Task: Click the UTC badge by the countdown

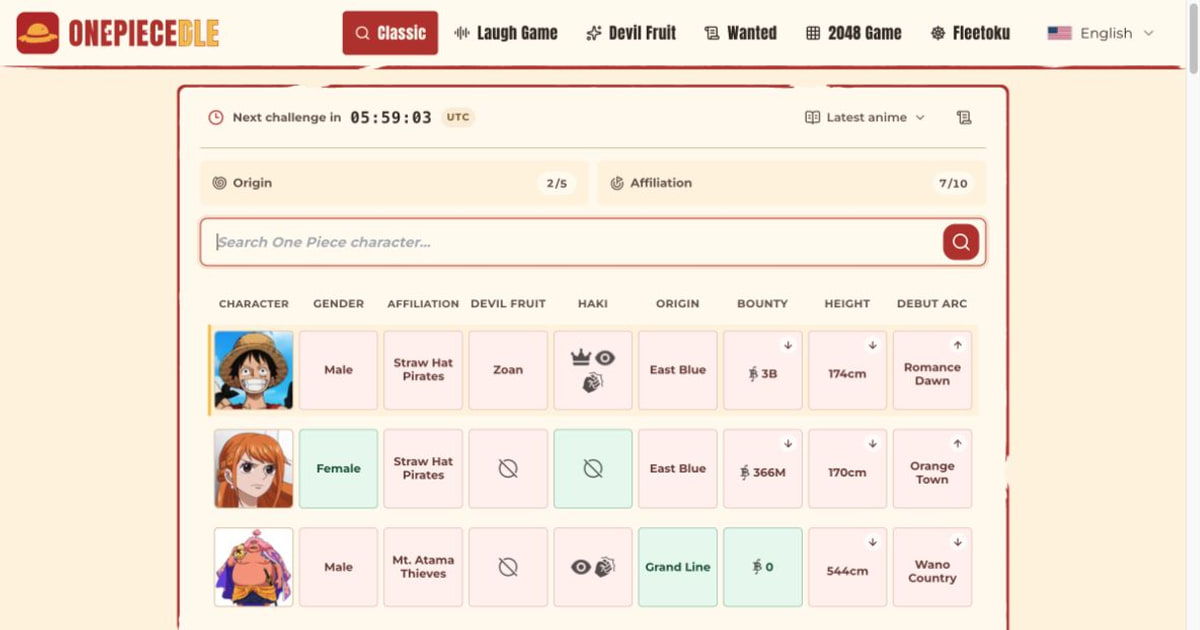Action: pos(458,117)
